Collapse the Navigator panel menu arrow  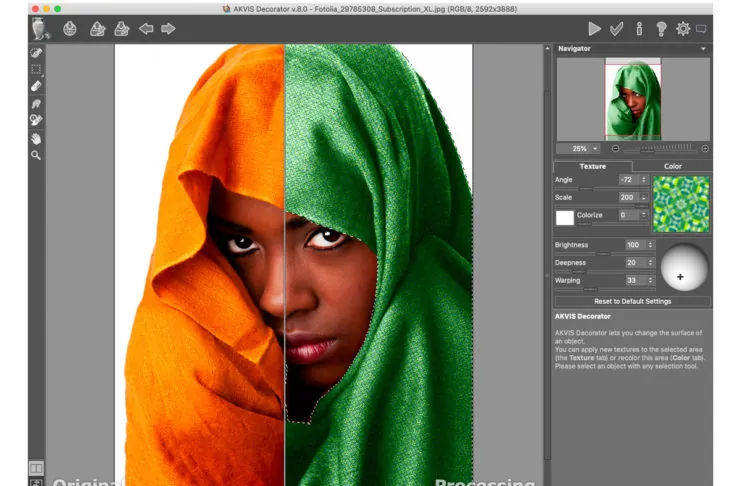click(x=703, y=48)
